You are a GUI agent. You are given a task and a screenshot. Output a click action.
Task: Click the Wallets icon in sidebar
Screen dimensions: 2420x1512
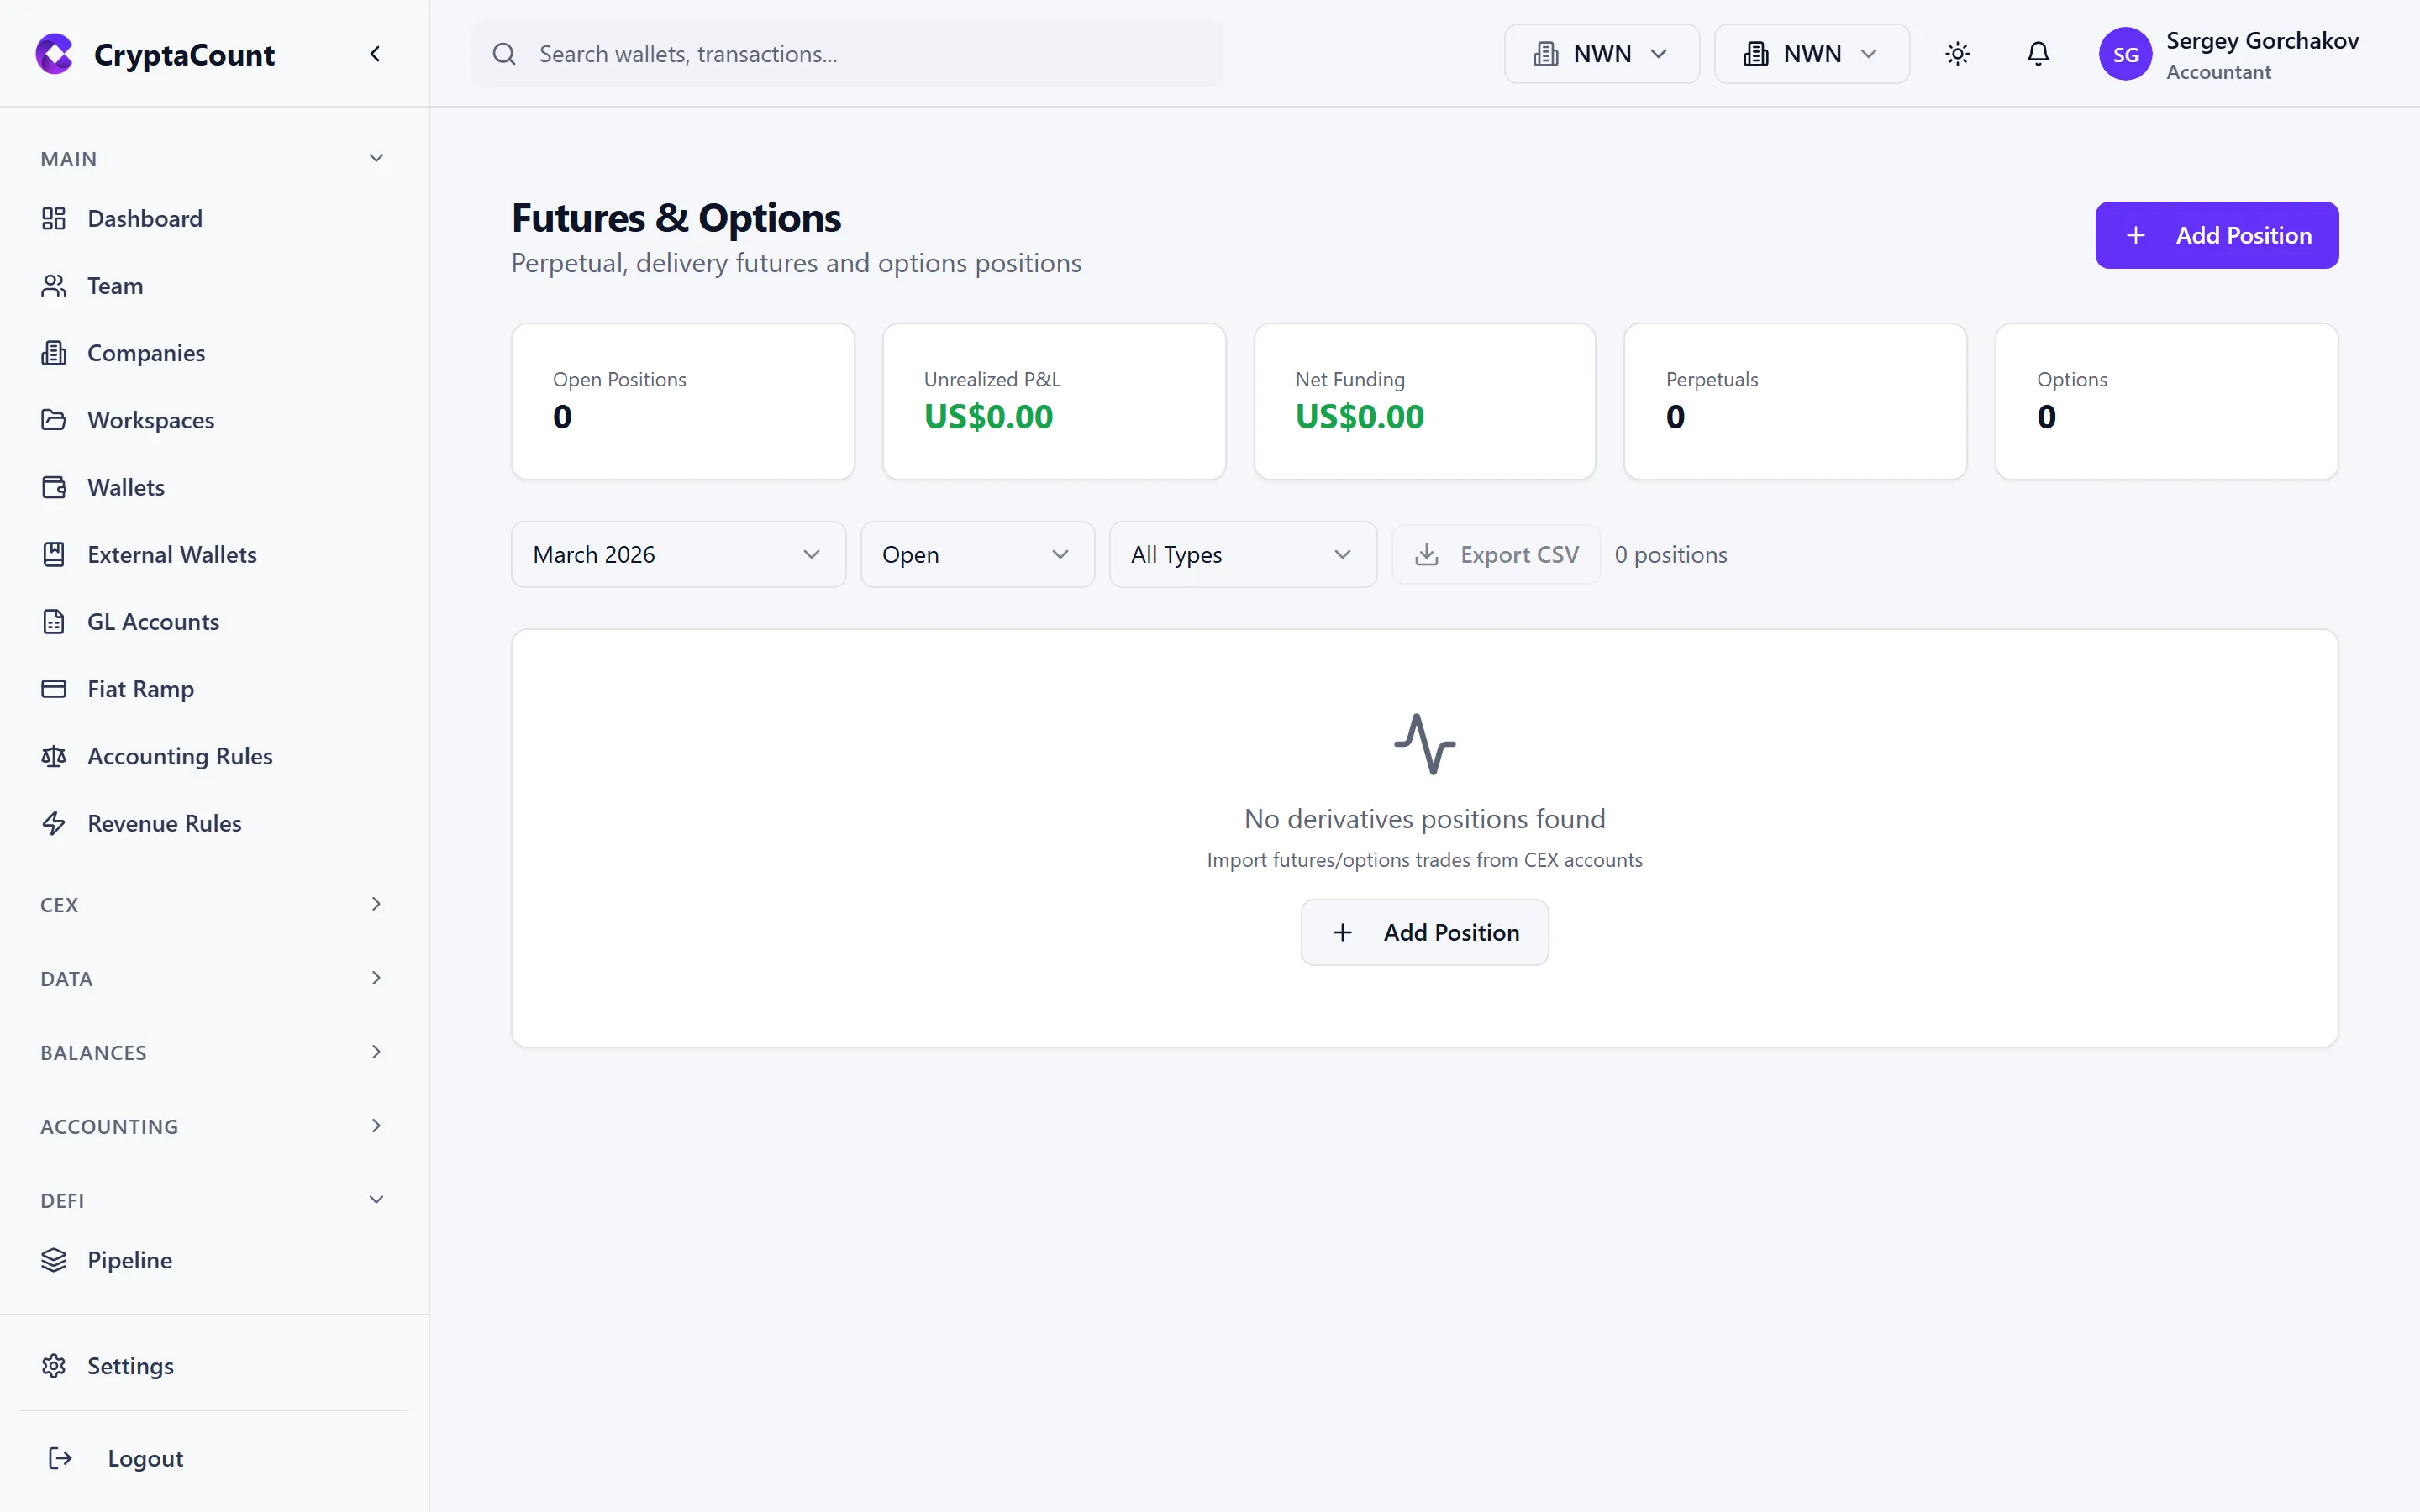tap(54, 487)
